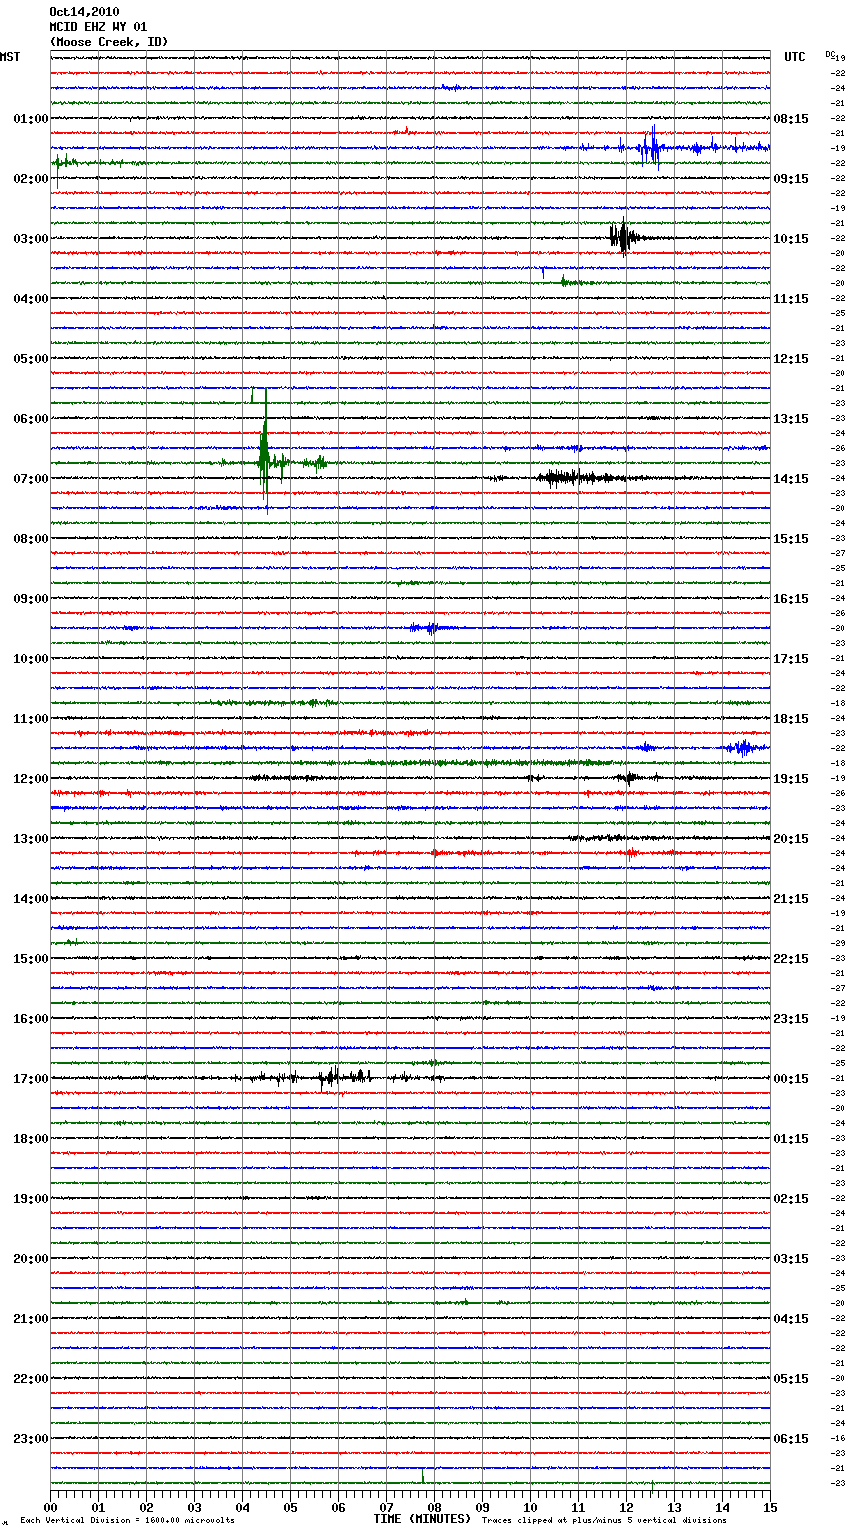This screenshot has width=850, height=1534.
Task: Click the Each Vertical Division scale note
Action: click(x=128, y=1521)
